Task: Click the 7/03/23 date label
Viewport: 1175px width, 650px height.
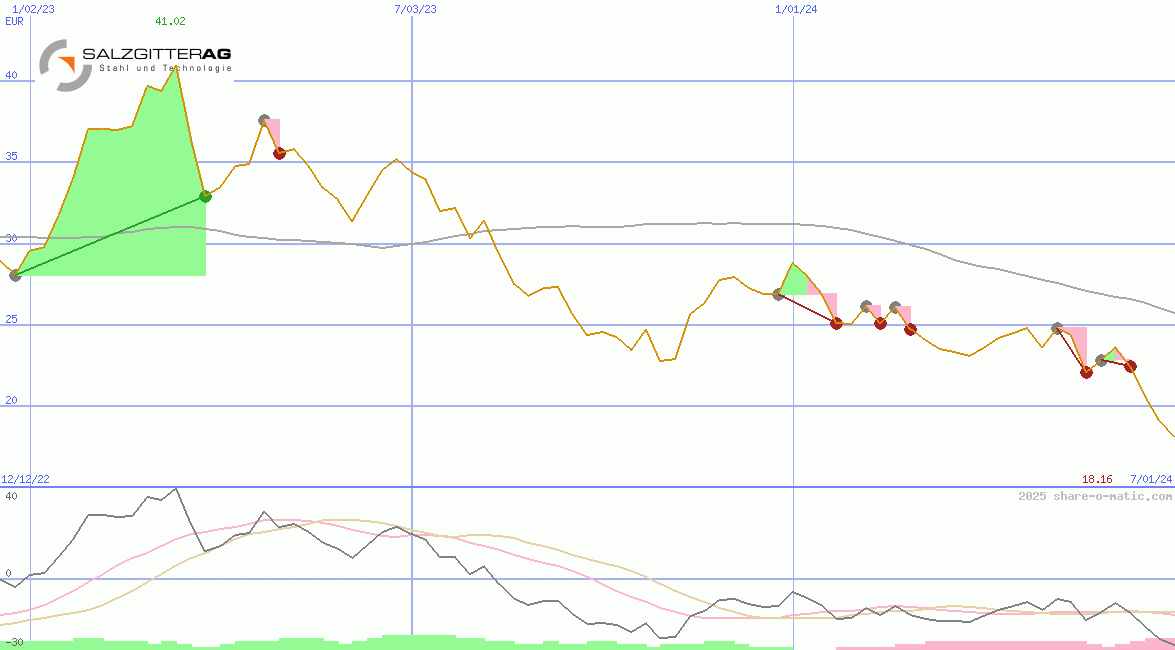Action: point(415,9)
